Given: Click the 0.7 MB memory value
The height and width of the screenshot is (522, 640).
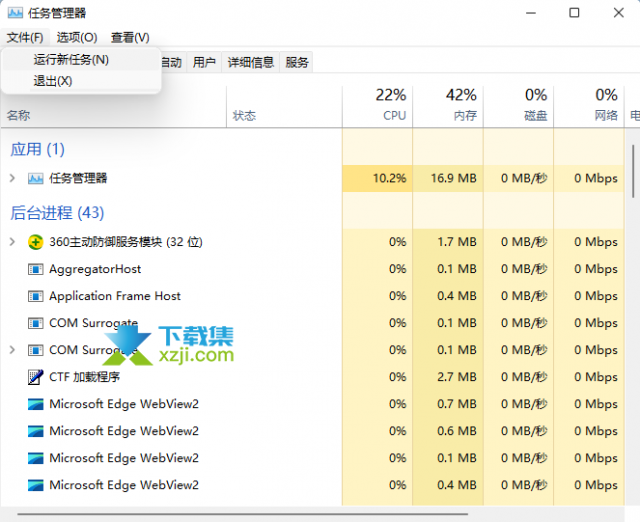Looking at the screenshot, I should (x=457, y=404).
